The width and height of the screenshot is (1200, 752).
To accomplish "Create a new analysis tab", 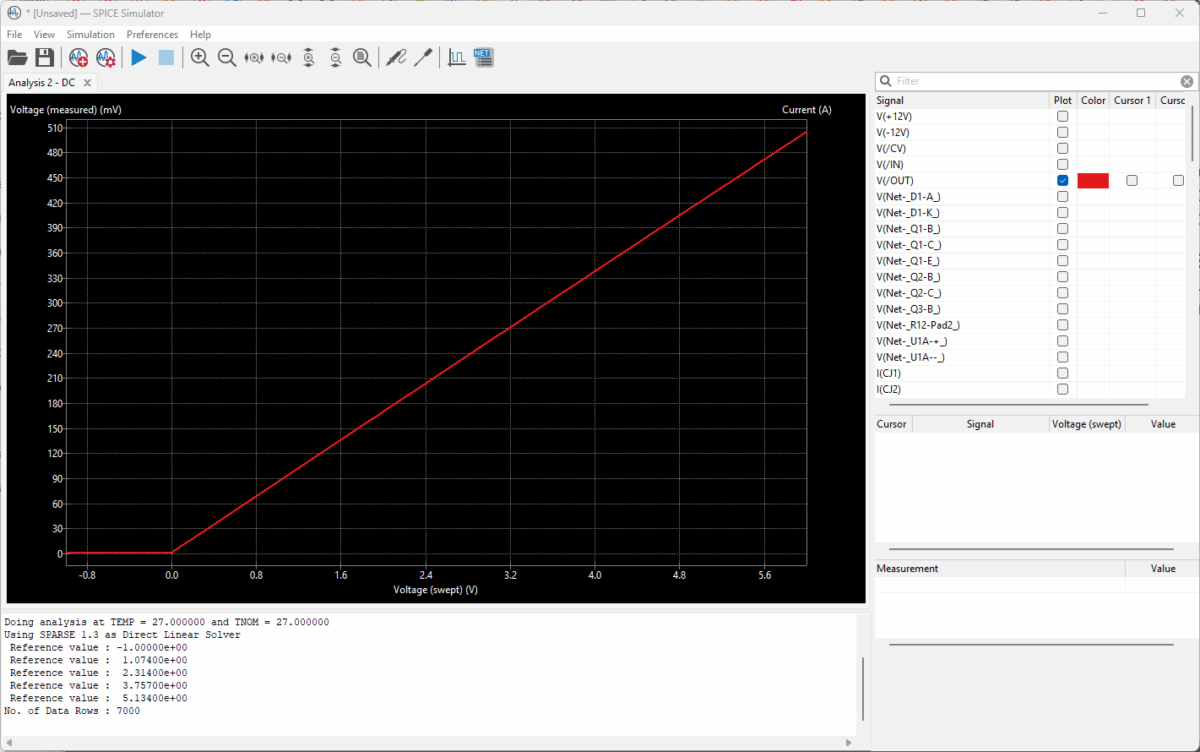I will tap(79, 58).
